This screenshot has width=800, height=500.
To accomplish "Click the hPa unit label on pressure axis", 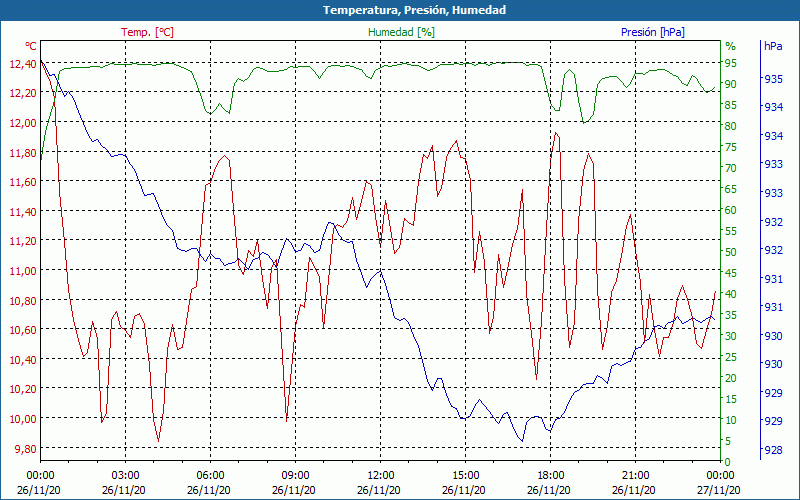I will pos(773,46).
